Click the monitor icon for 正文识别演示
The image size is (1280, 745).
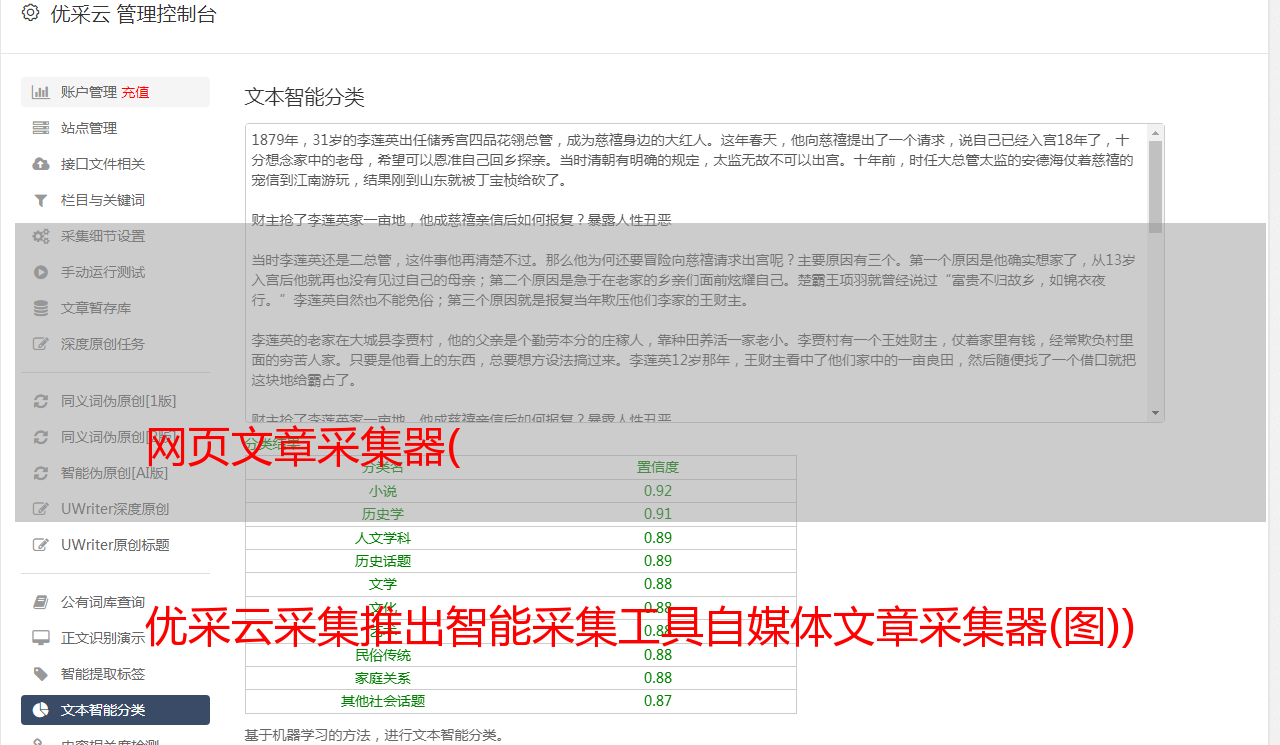(41, 638)
